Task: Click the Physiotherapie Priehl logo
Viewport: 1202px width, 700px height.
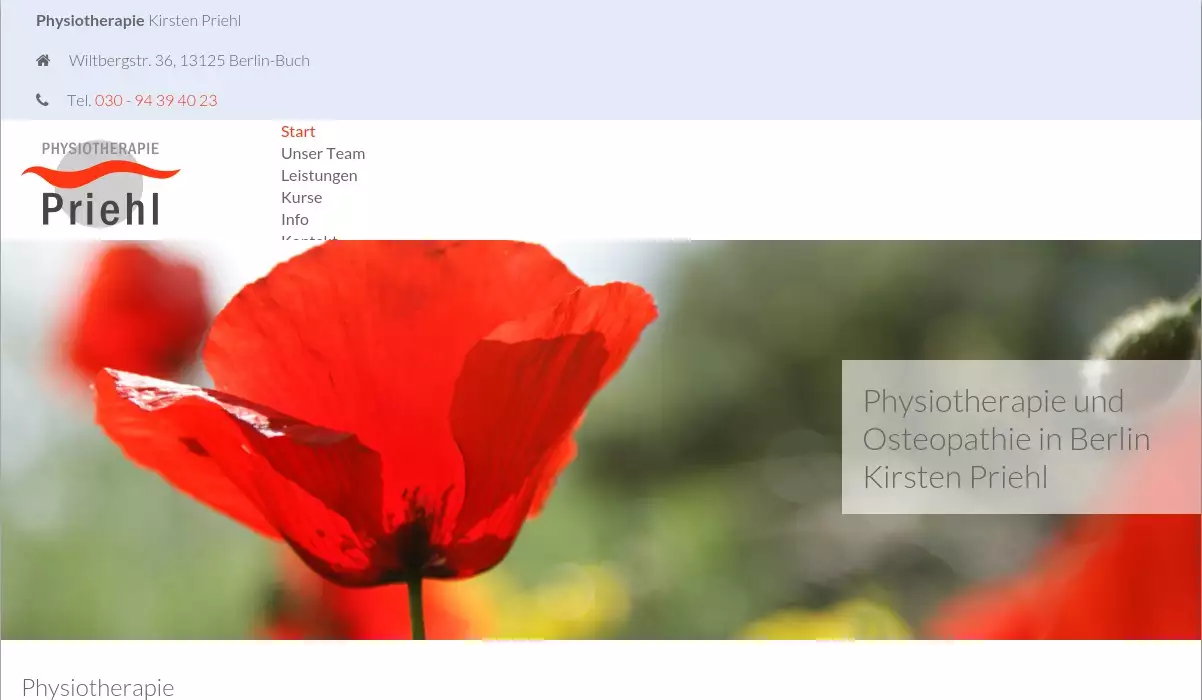Action: pyautogui.click(x=100, y=183)
